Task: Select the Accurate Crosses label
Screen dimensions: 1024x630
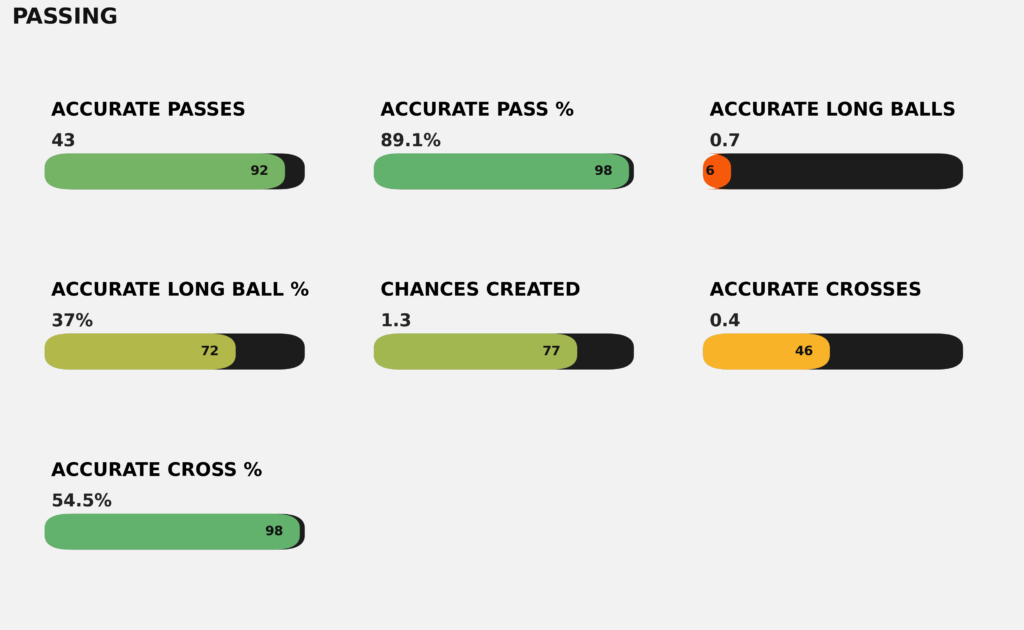Action: click(815, 290)
